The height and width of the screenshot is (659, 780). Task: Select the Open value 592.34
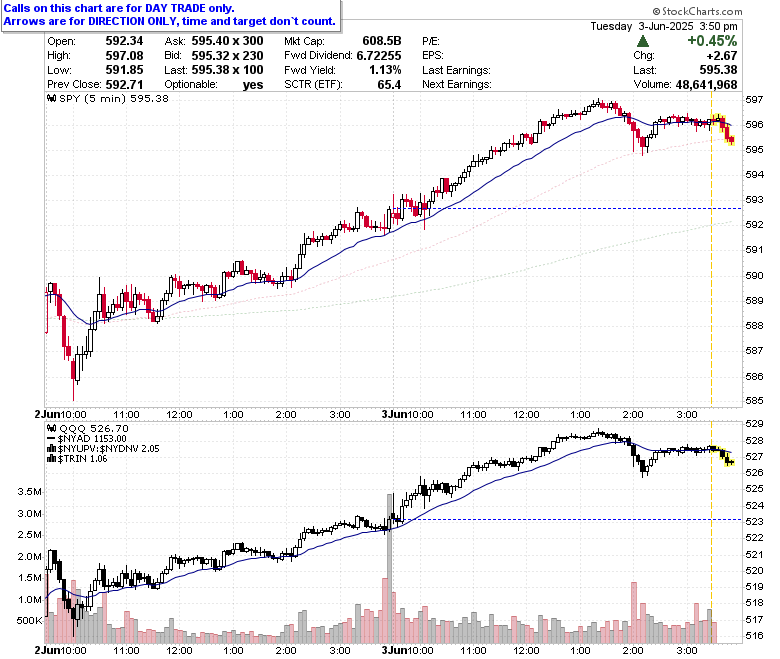(x=124, y=41)
